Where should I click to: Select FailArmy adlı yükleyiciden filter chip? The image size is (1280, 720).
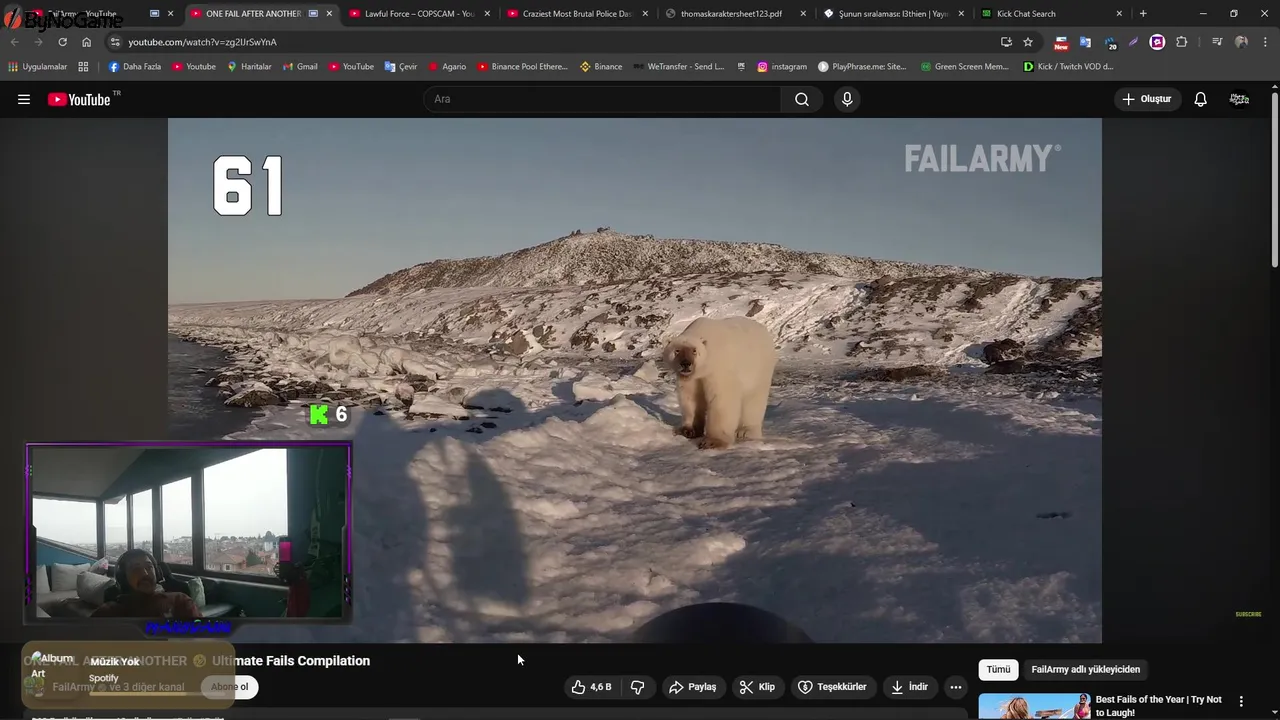point(1085,669)
